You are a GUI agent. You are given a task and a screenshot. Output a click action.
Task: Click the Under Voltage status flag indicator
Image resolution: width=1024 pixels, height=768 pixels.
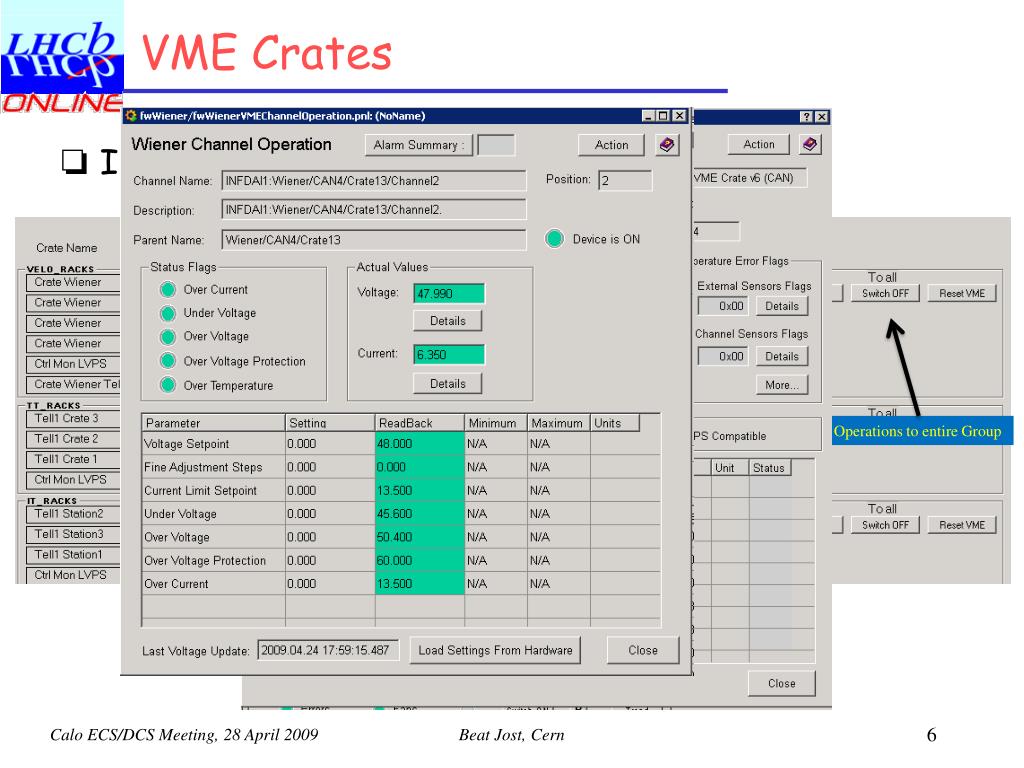168,313
